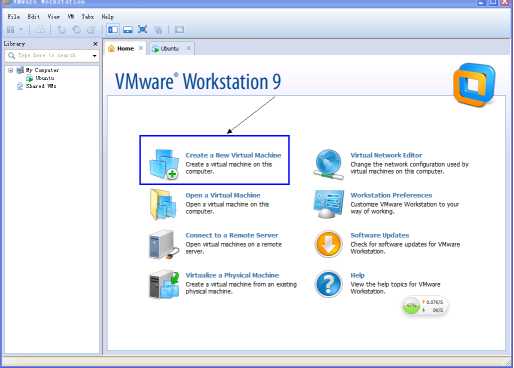Click the Ubuntu tab VM icon
This screenshot has width=514, height=368.
pos(155,49)
